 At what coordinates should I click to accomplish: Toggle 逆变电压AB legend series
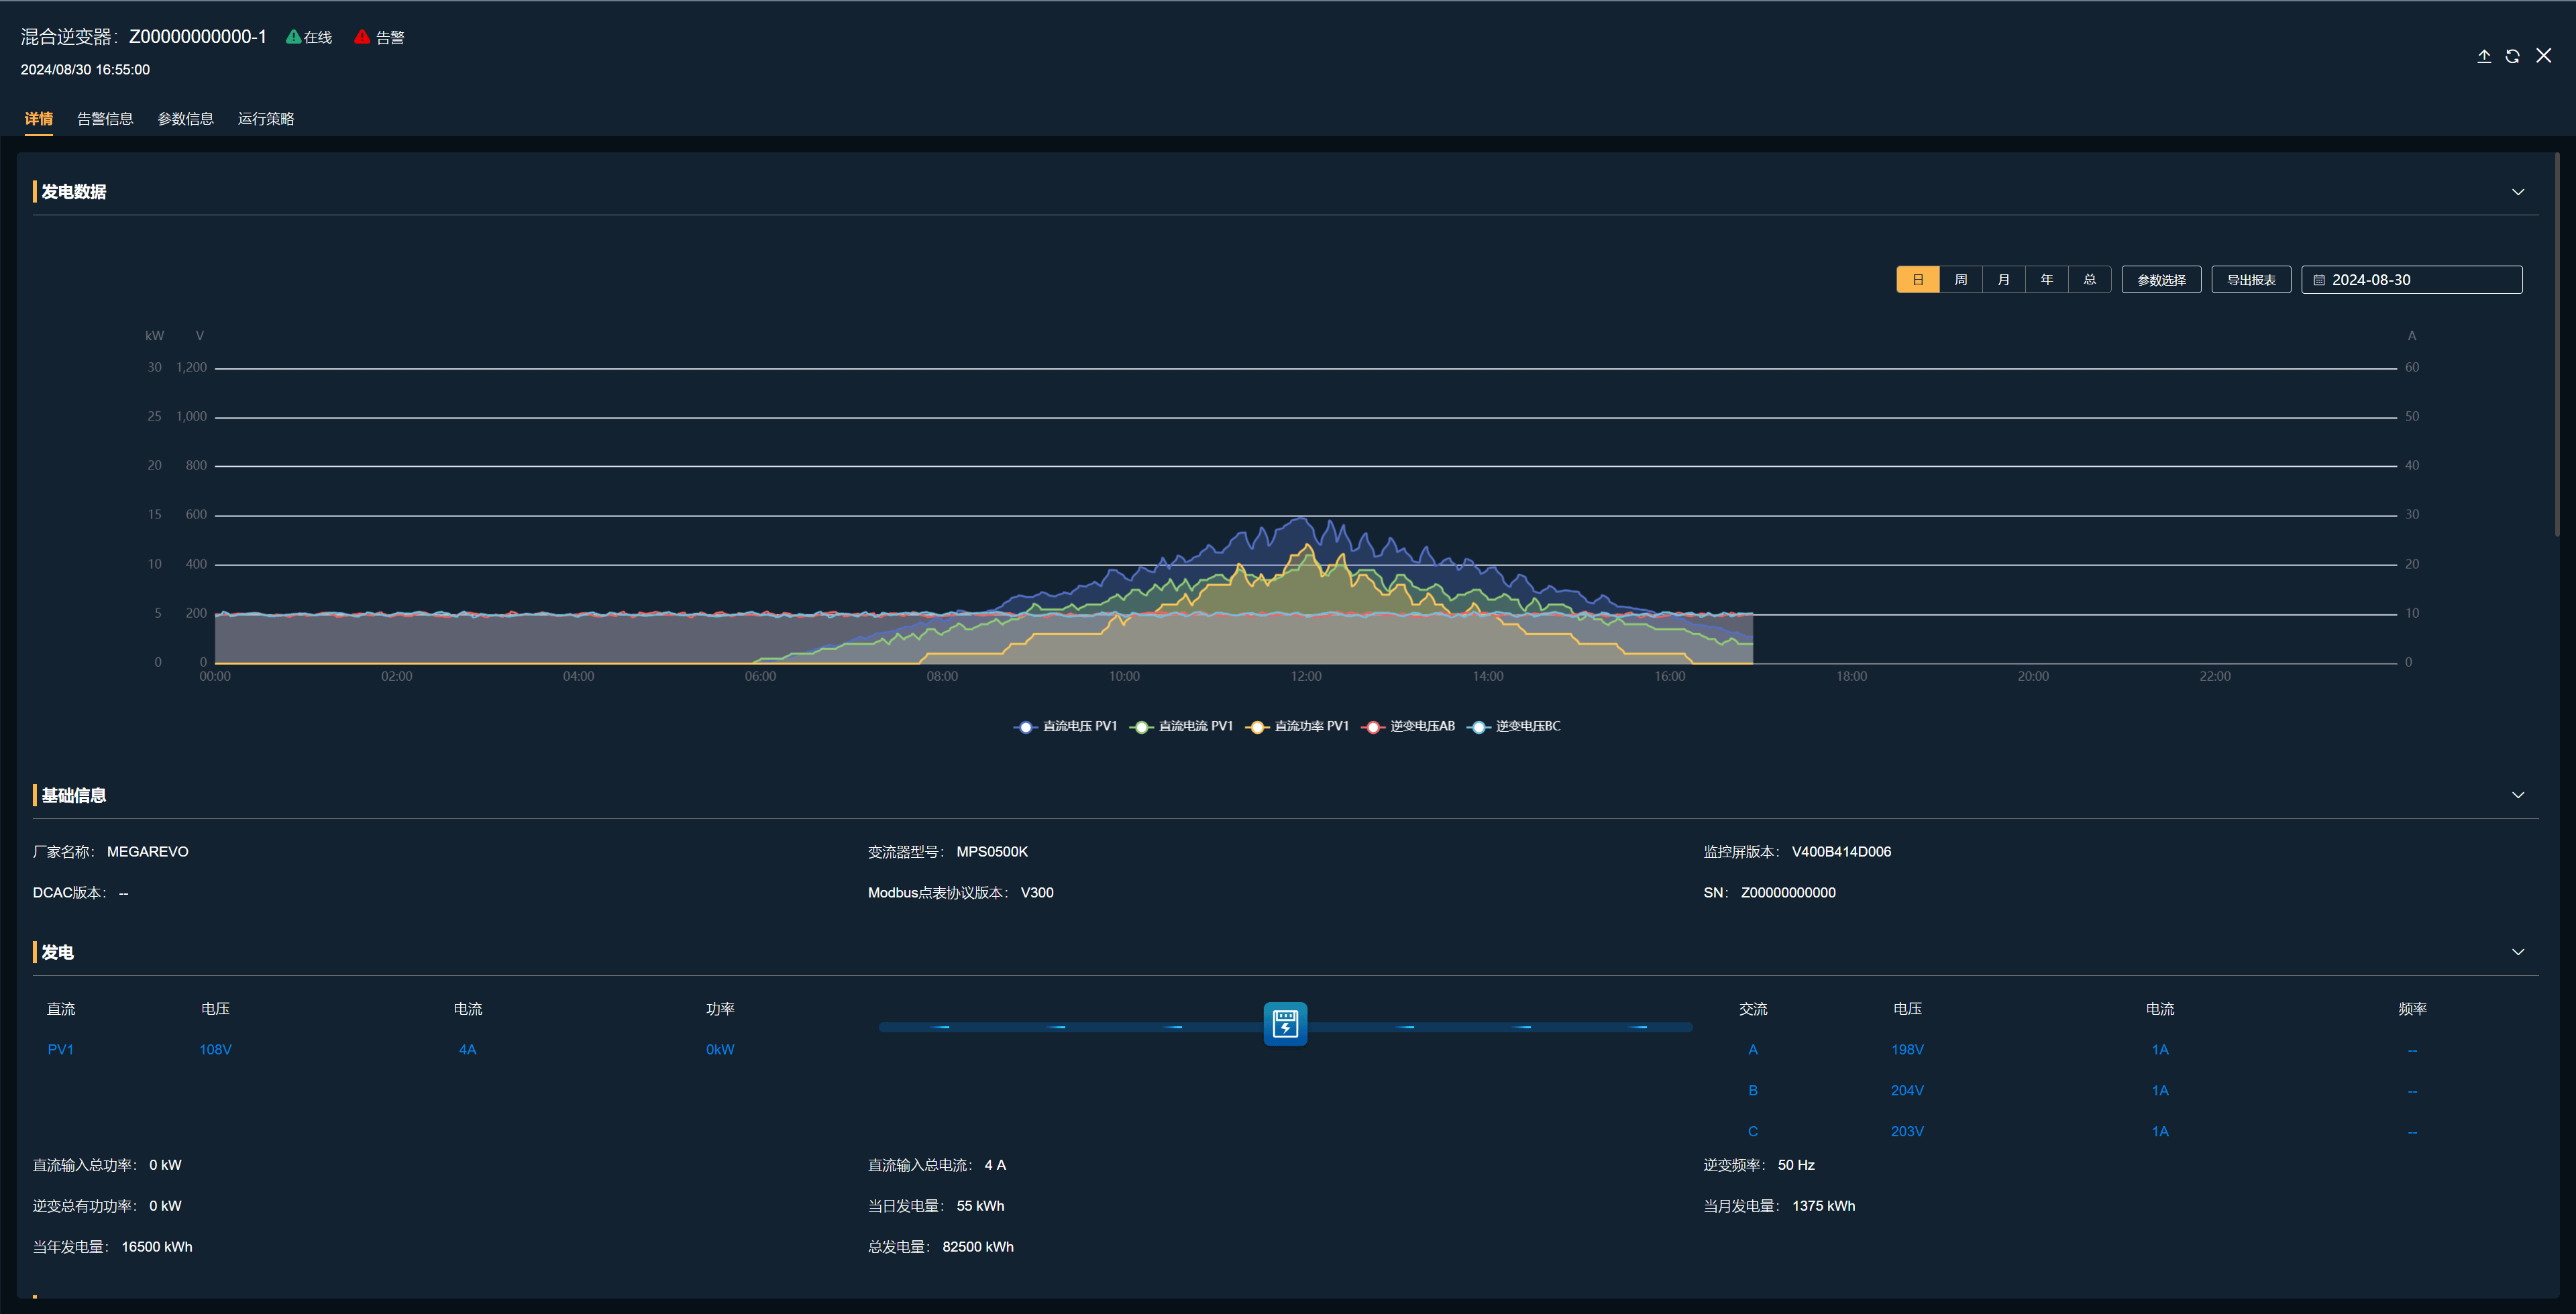click(x=1408, y=727)
